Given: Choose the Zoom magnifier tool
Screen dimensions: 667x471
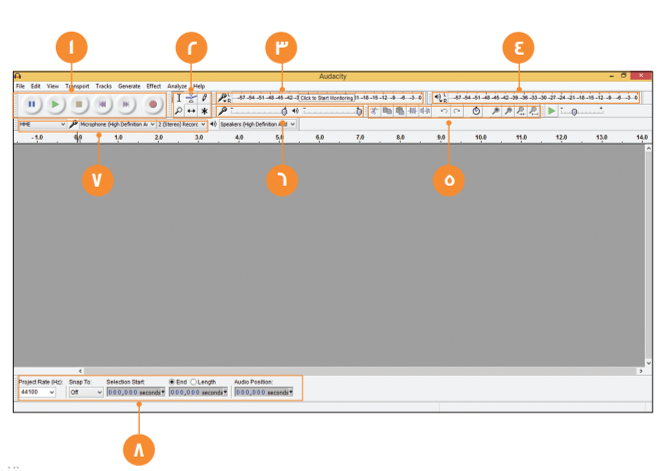Looking at the screenshot, I should [179, 111].
